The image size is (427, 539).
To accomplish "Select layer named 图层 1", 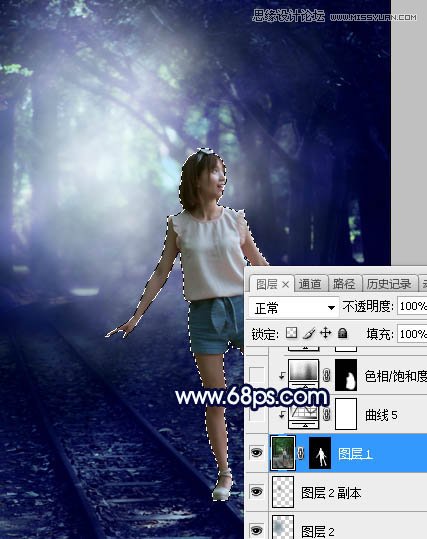I will 355,454.
